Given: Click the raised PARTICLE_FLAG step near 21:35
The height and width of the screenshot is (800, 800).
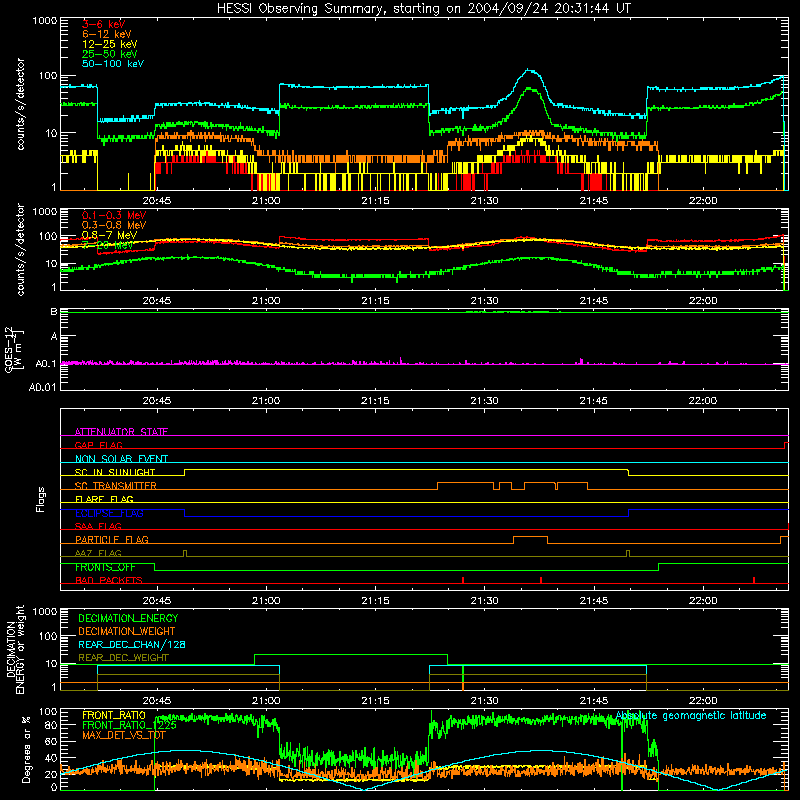Looking at the screenshot, I should point(530,537).
